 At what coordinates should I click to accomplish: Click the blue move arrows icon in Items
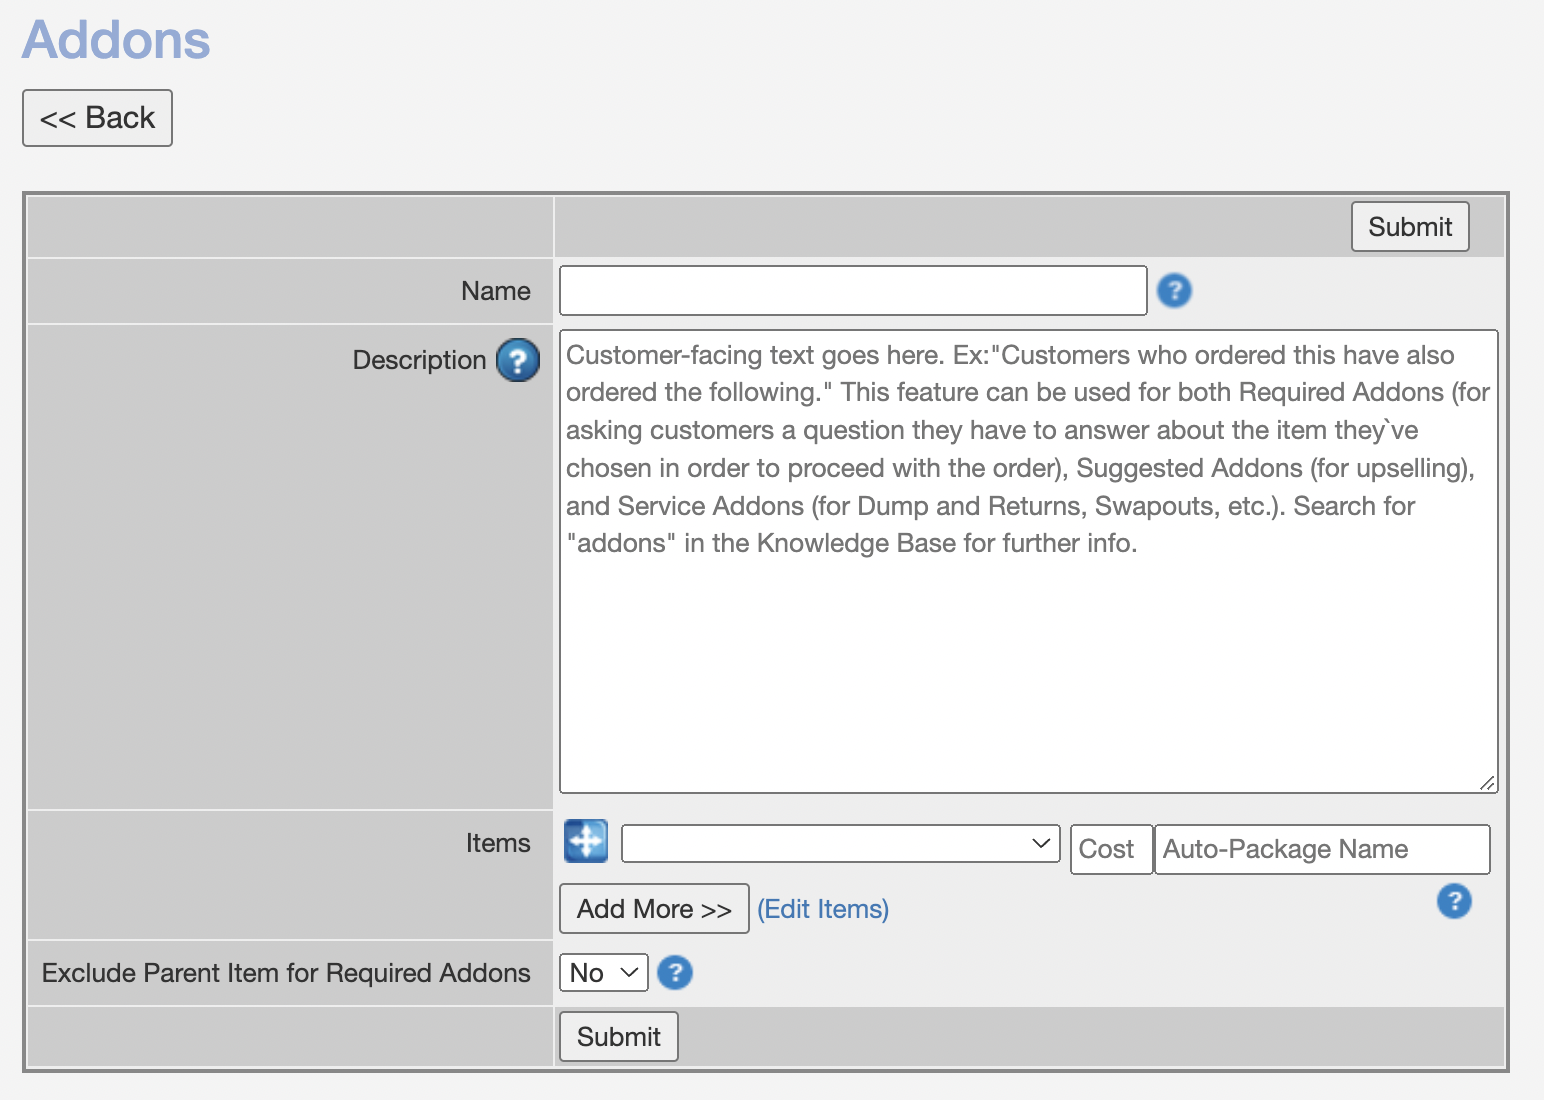point(586,841)
